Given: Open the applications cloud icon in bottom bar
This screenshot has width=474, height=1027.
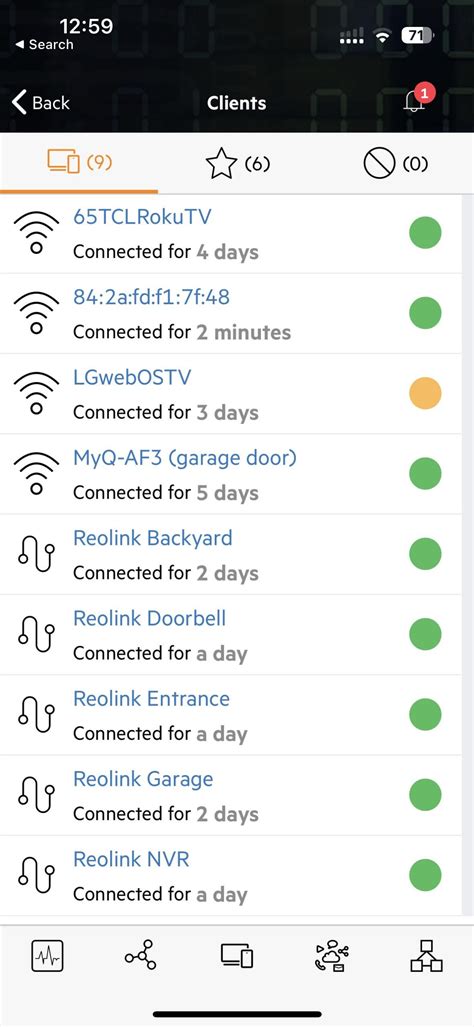Looking at the screenshot, I should point(332,956).
